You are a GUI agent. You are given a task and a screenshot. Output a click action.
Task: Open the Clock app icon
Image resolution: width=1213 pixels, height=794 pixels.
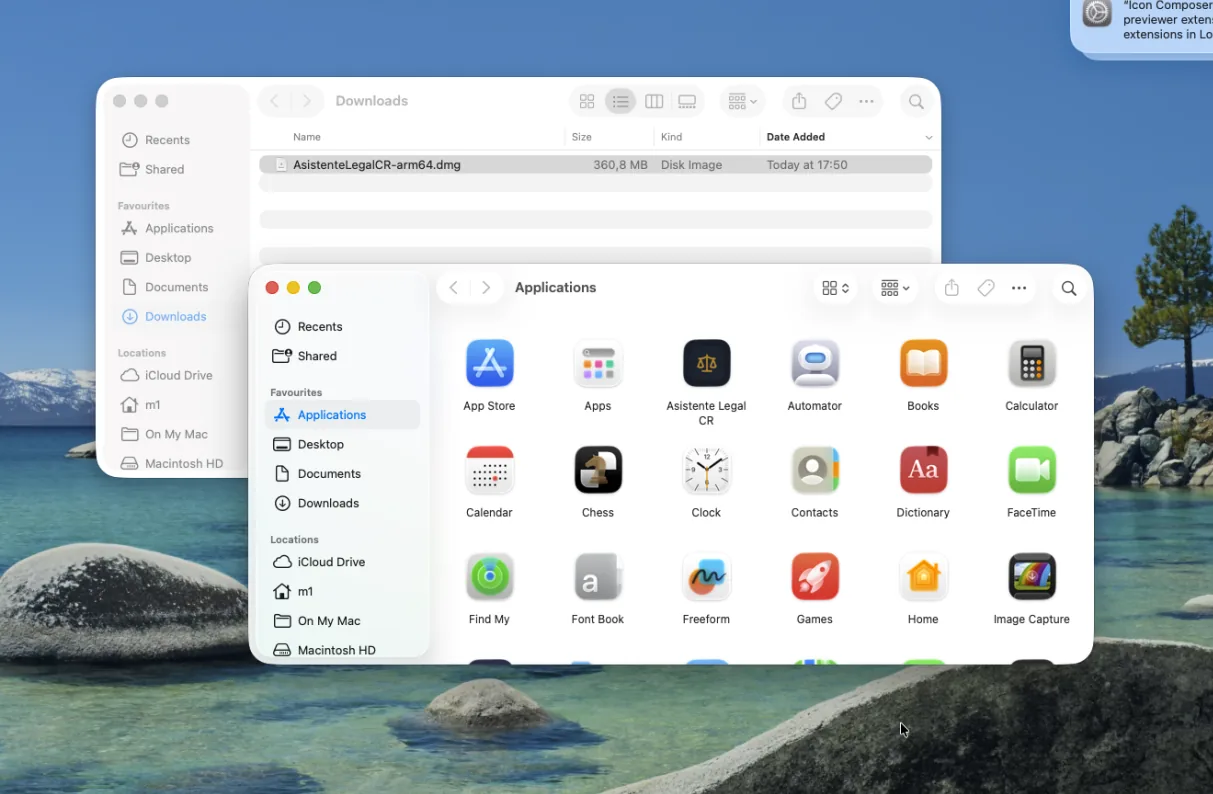click(706, 470)
